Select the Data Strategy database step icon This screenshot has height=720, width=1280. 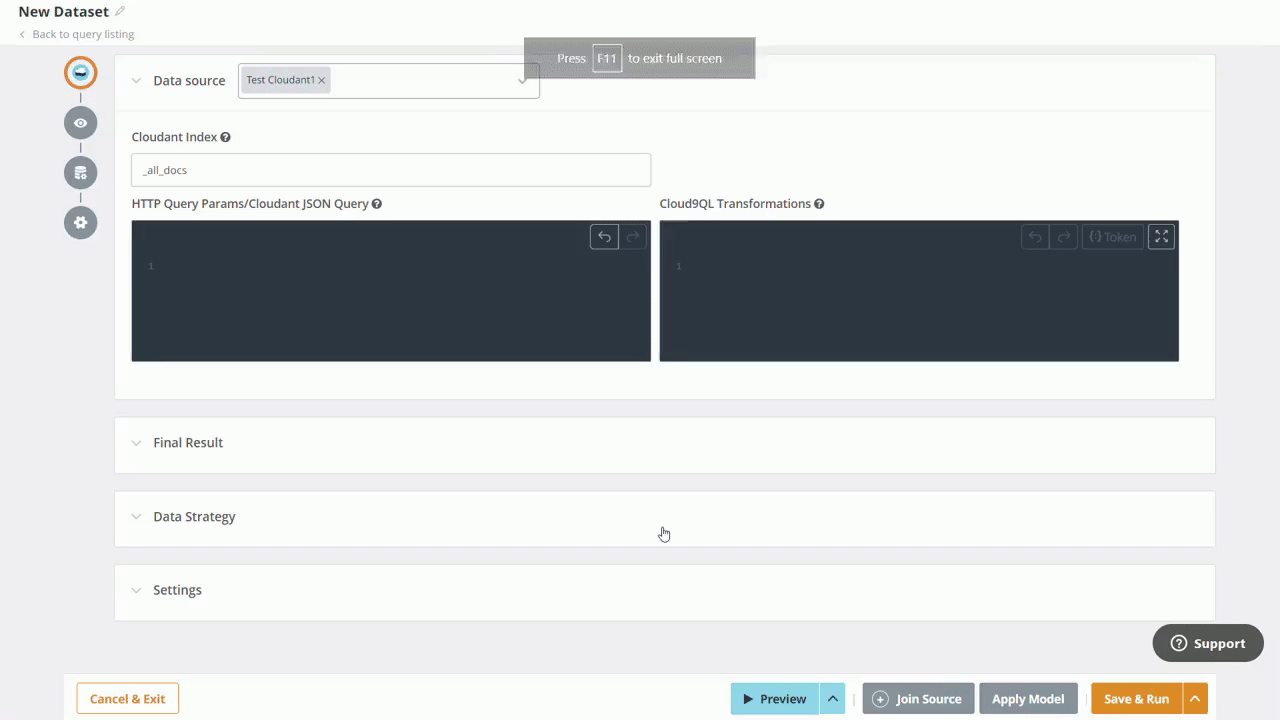coord(80,172)
